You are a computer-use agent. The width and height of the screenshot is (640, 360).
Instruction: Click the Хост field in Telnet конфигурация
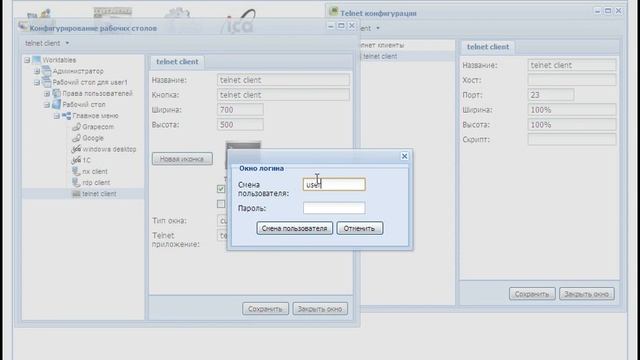pos(572,80)
